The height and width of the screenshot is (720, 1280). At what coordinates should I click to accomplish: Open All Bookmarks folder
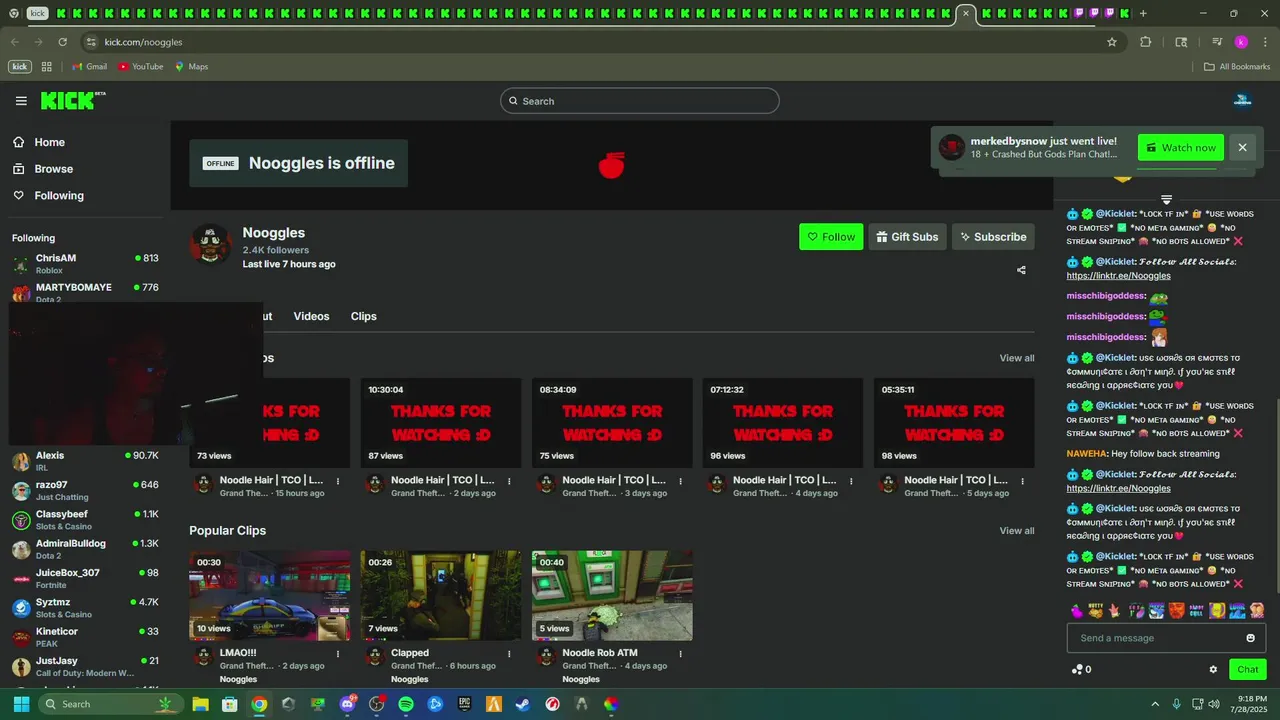[x=1237, y=67]
